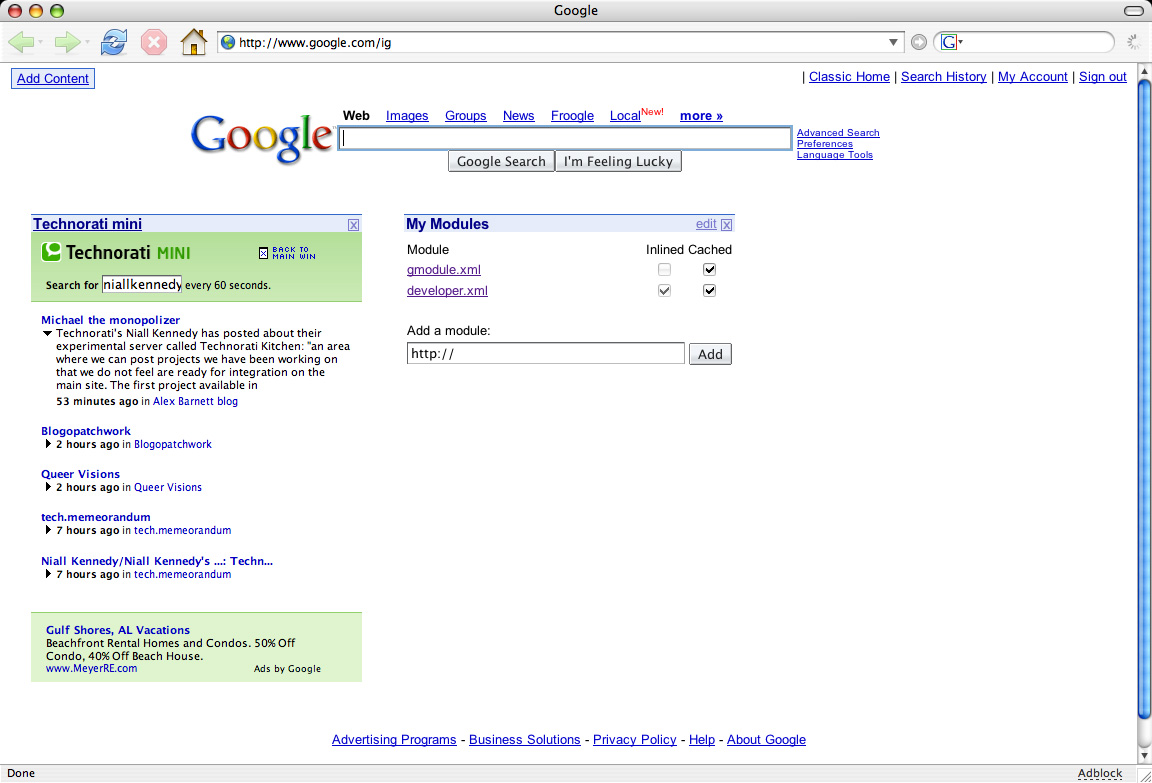Toggle Cached checkbox for developer.xml
Viewport: 1152px width, 783px height.
[x=709, y=290]
